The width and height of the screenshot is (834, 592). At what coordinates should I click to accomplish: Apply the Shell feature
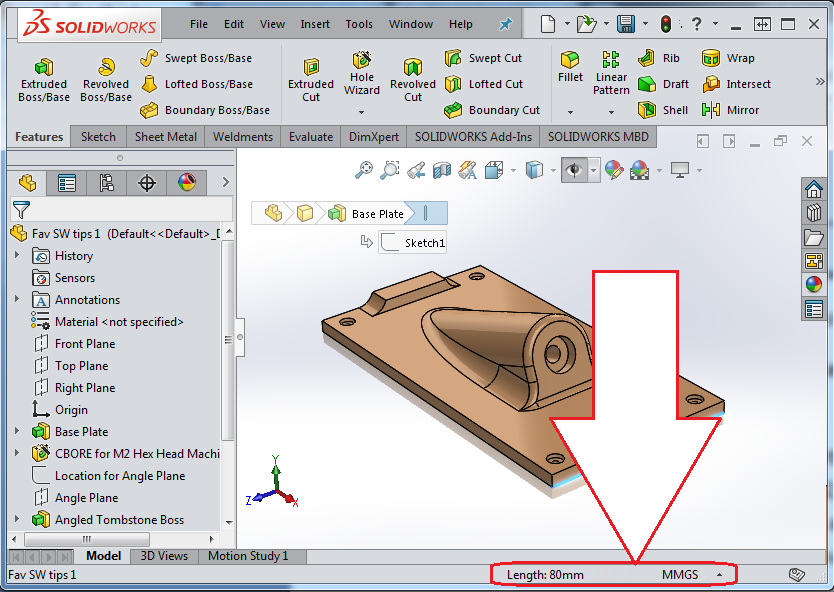point(663,110)
